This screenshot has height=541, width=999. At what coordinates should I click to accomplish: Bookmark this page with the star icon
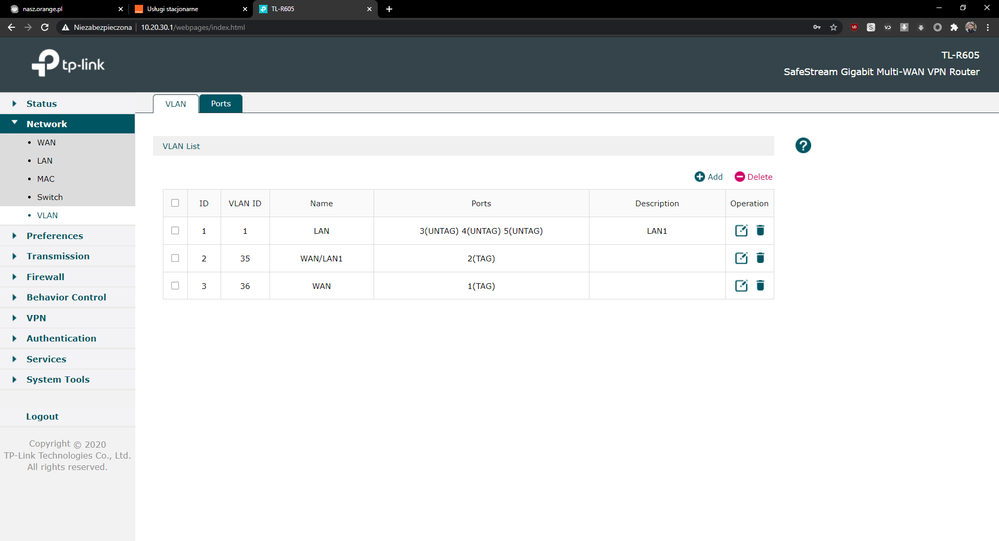[x=833, y=27]
